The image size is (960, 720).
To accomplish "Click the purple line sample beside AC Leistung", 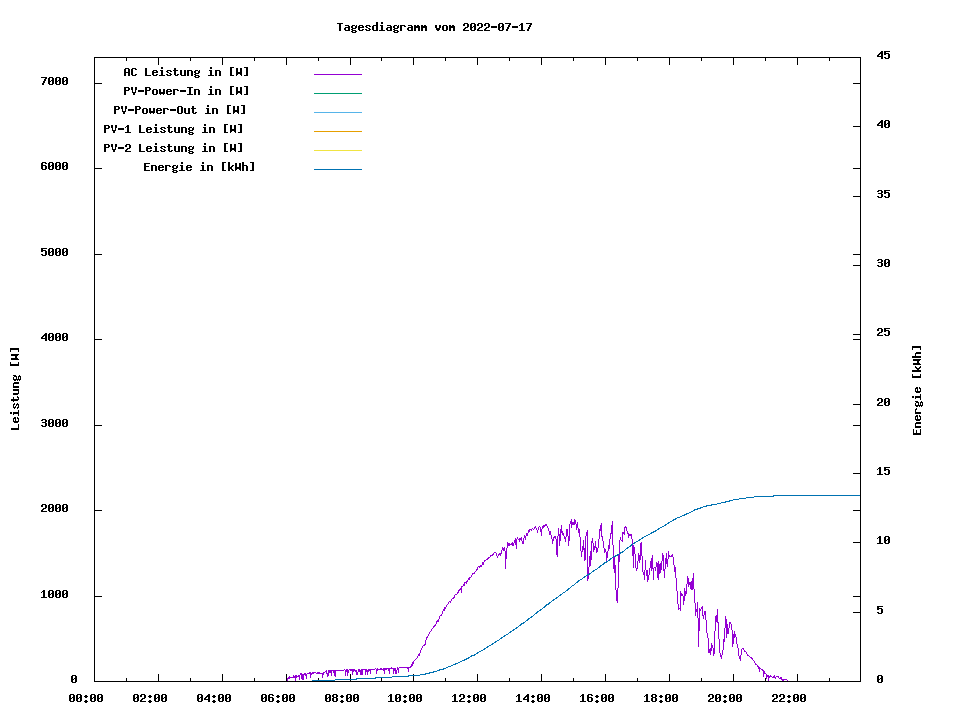I will point(337,74).
